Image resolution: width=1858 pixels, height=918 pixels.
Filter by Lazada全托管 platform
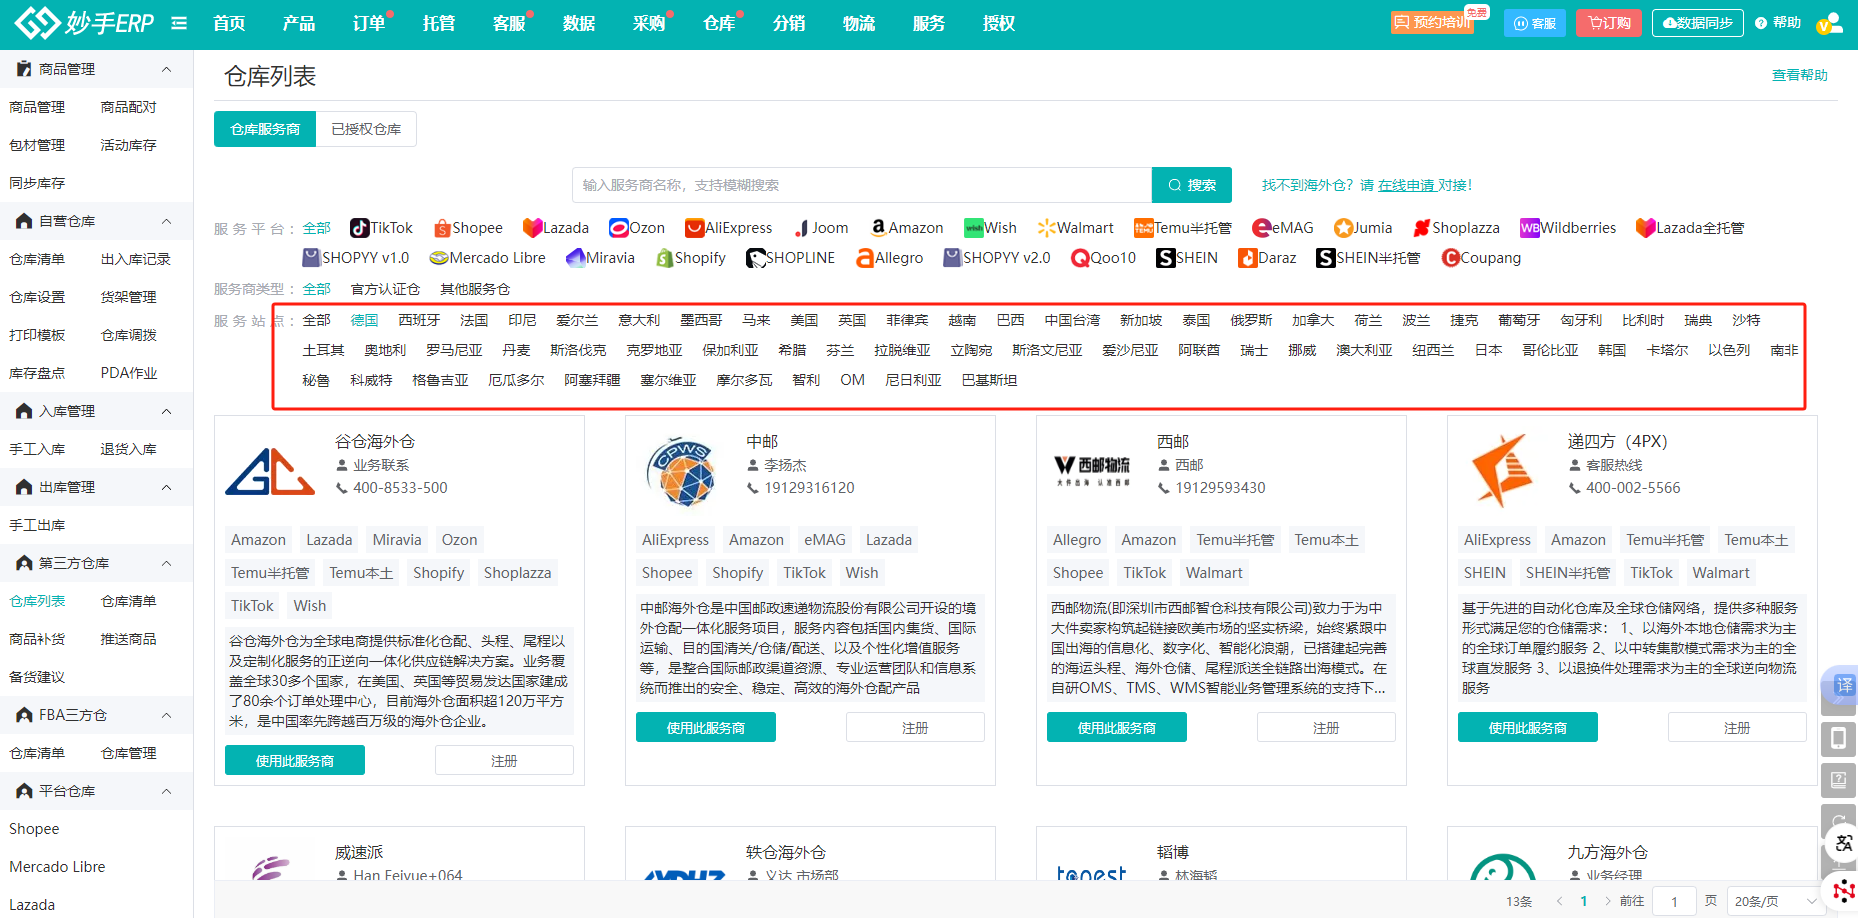1690,228
